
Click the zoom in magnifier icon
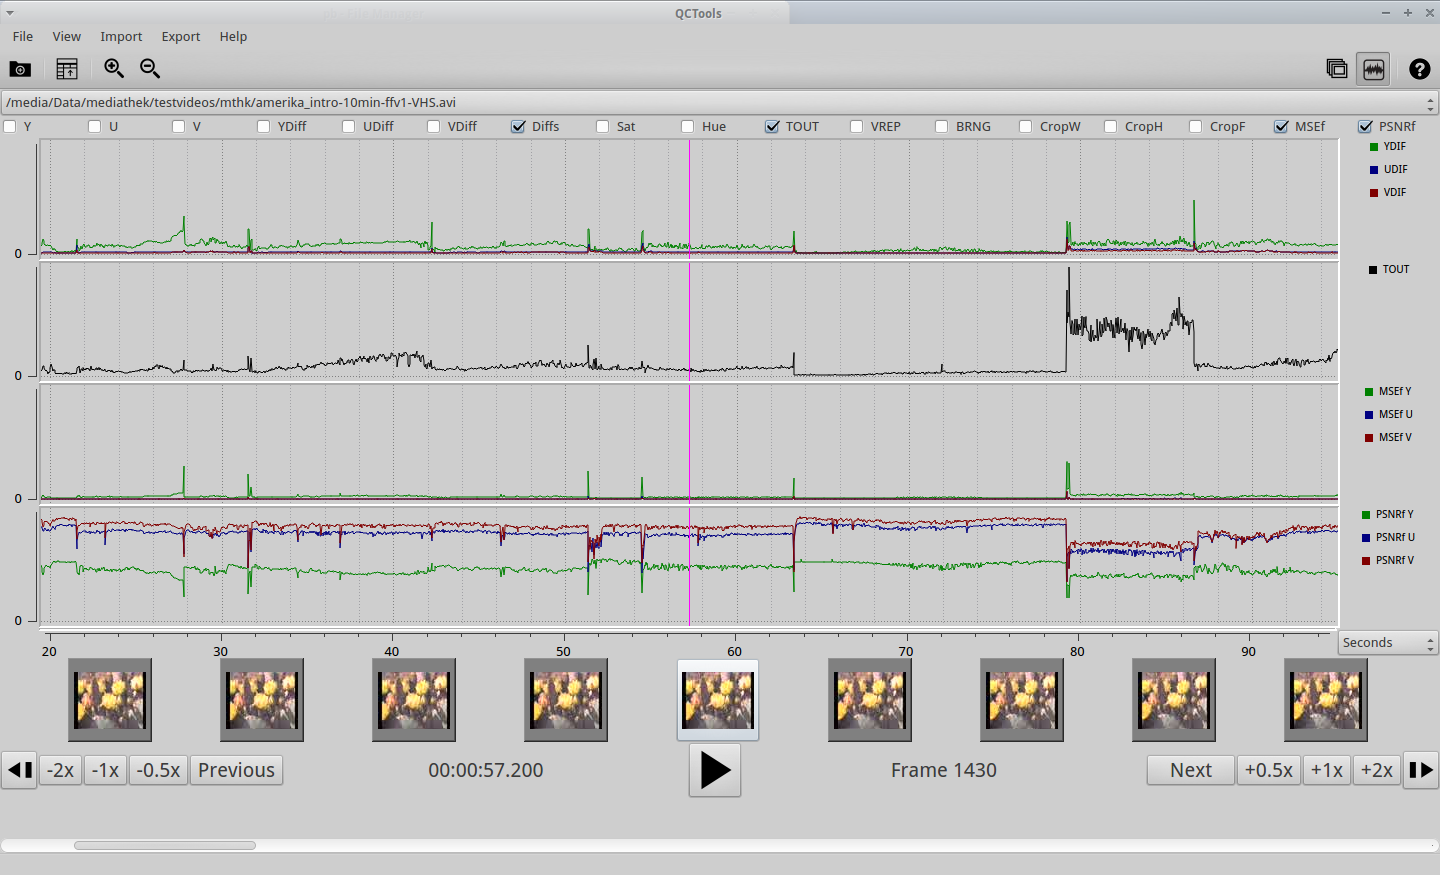click(114, 68)
